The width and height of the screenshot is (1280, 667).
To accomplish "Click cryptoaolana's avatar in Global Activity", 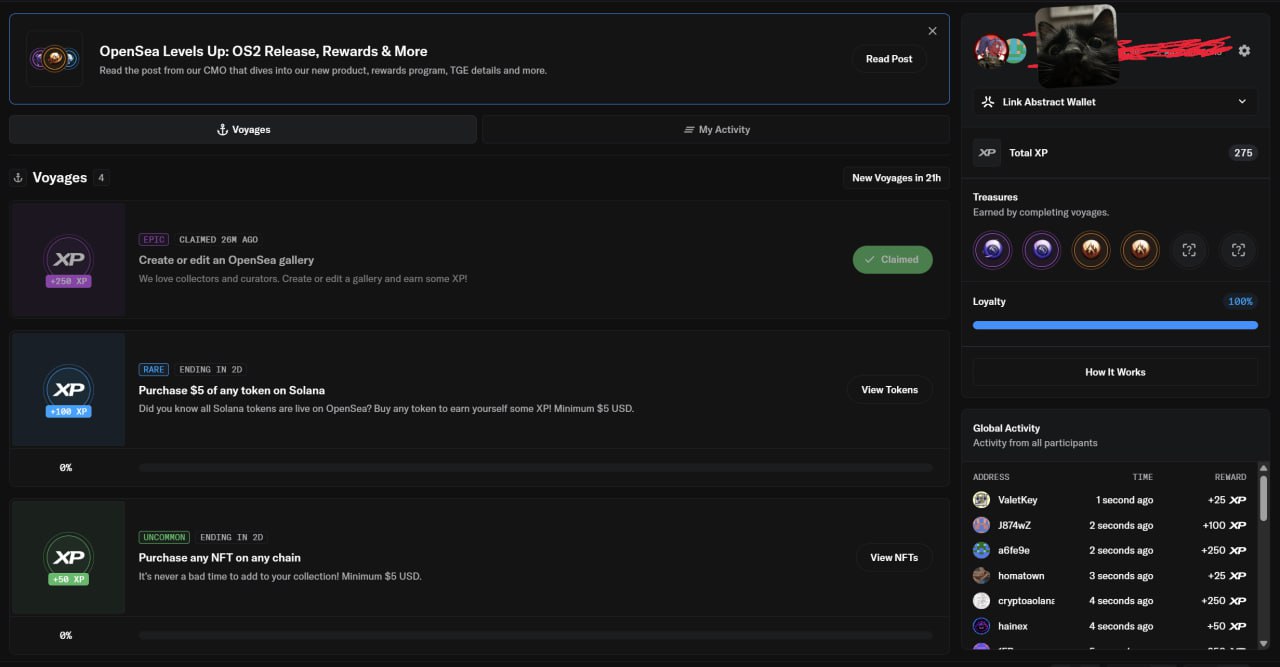I will pos(981,601).
